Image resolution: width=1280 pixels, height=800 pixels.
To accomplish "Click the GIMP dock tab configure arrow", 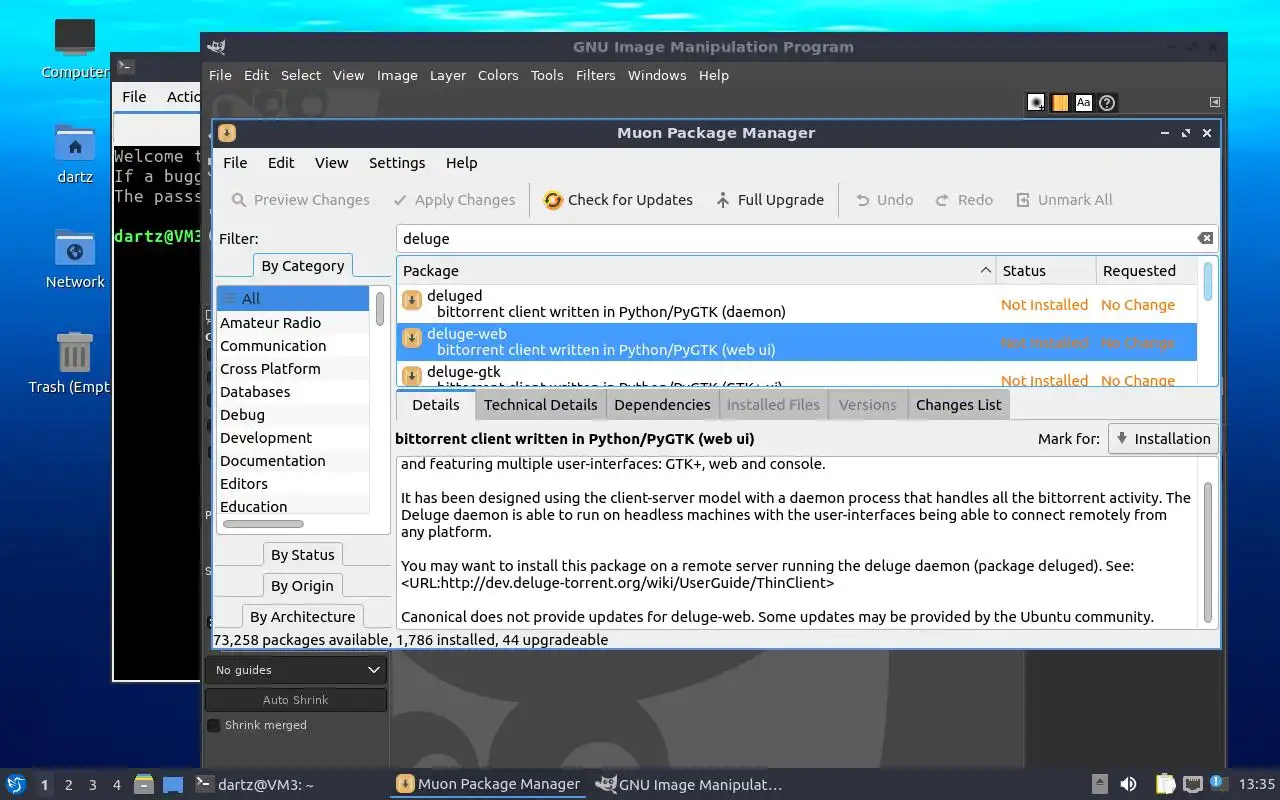I will pos(1215,102).
